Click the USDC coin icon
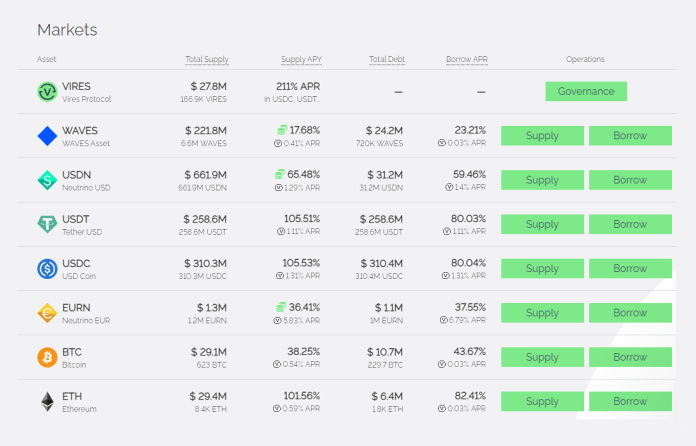The height and width of the screenshot is (446, 696). coord(47,268)
